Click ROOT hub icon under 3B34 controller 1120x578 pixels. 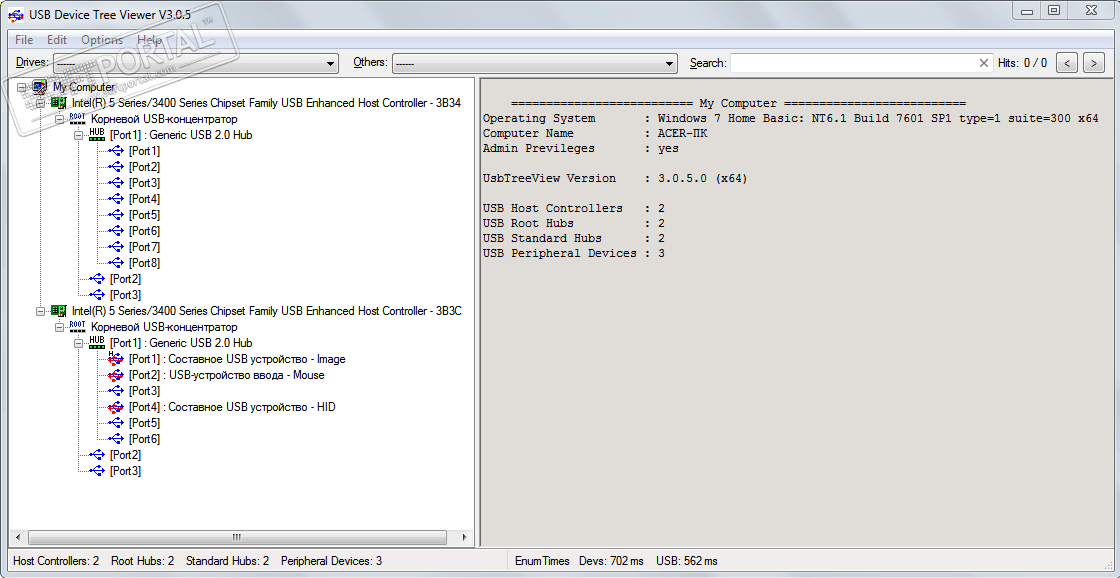click(x=79, y=119)
